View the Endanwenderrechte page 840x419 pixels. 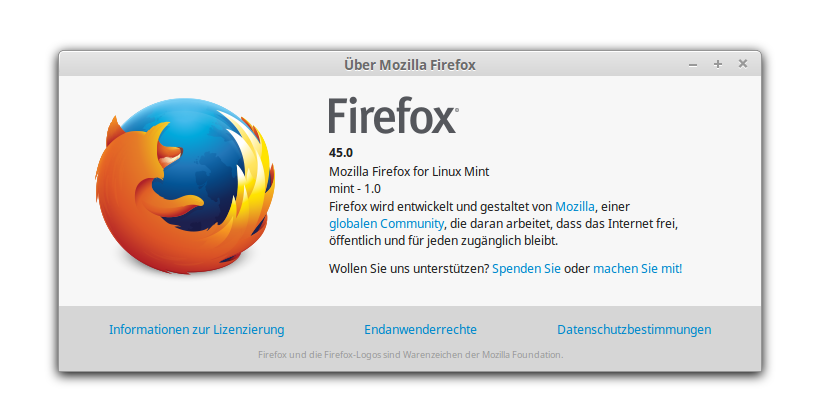[421, 330]
